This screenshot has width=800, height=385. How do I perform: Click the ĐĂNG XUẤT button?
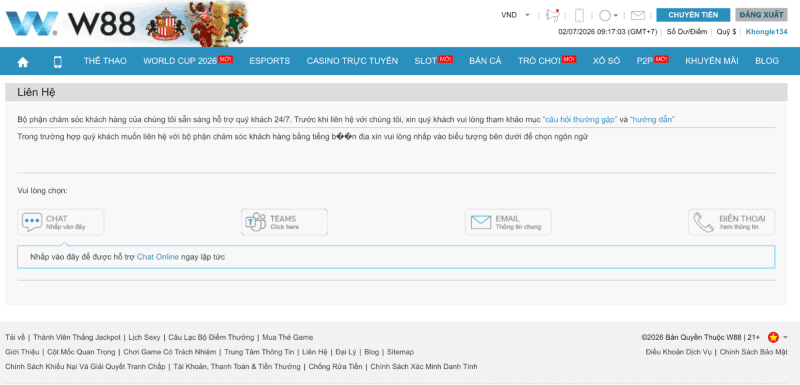click(761, 15)
